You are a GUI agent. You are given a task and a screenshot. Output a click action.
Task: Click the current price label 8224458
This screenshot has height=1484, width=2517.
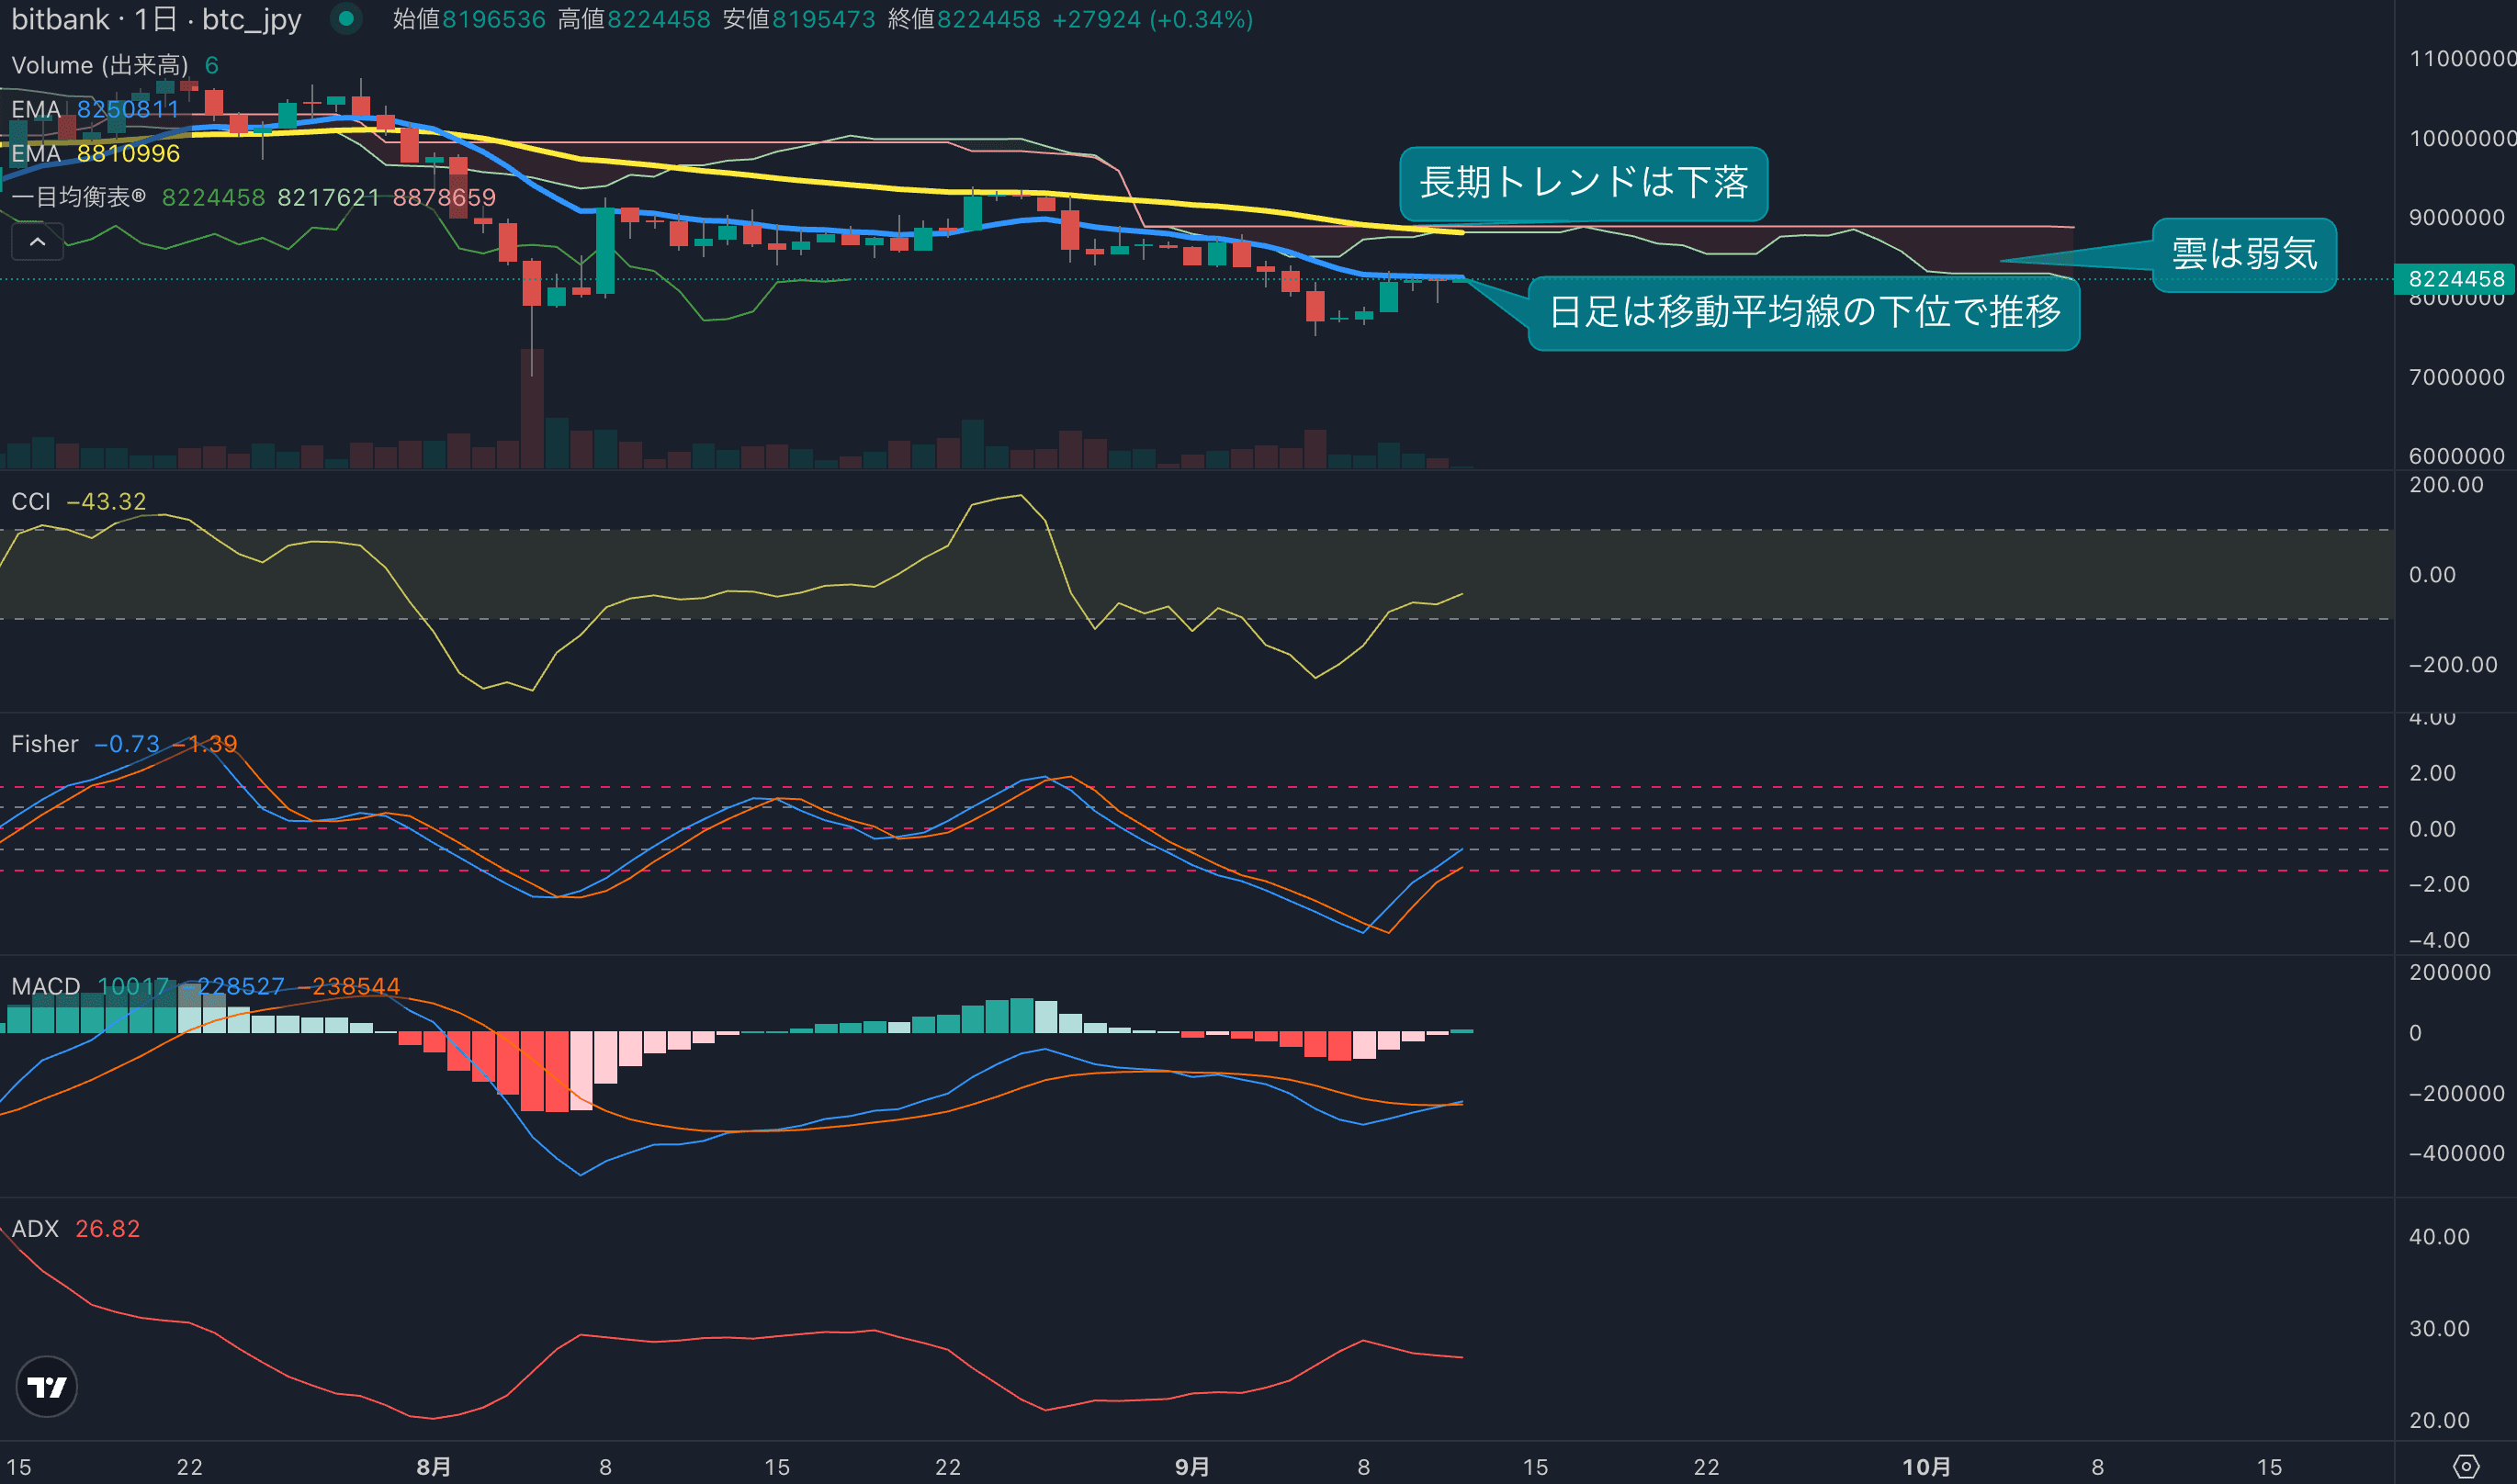[2455, 279]
